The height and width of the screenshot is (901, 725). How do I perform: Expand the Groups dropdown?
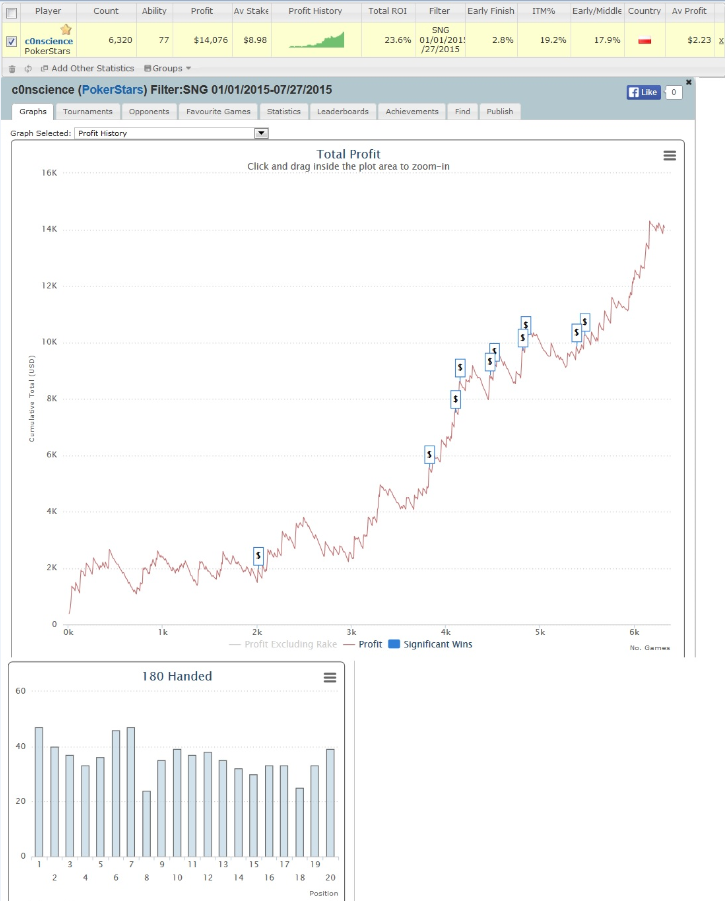pyautogui.click(x=167, y=68)
